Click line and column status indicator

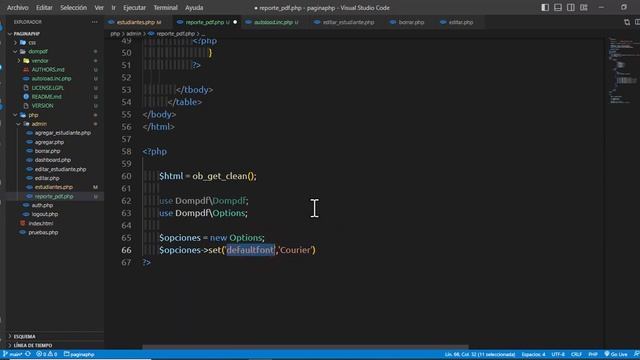[x=480, y=354]
